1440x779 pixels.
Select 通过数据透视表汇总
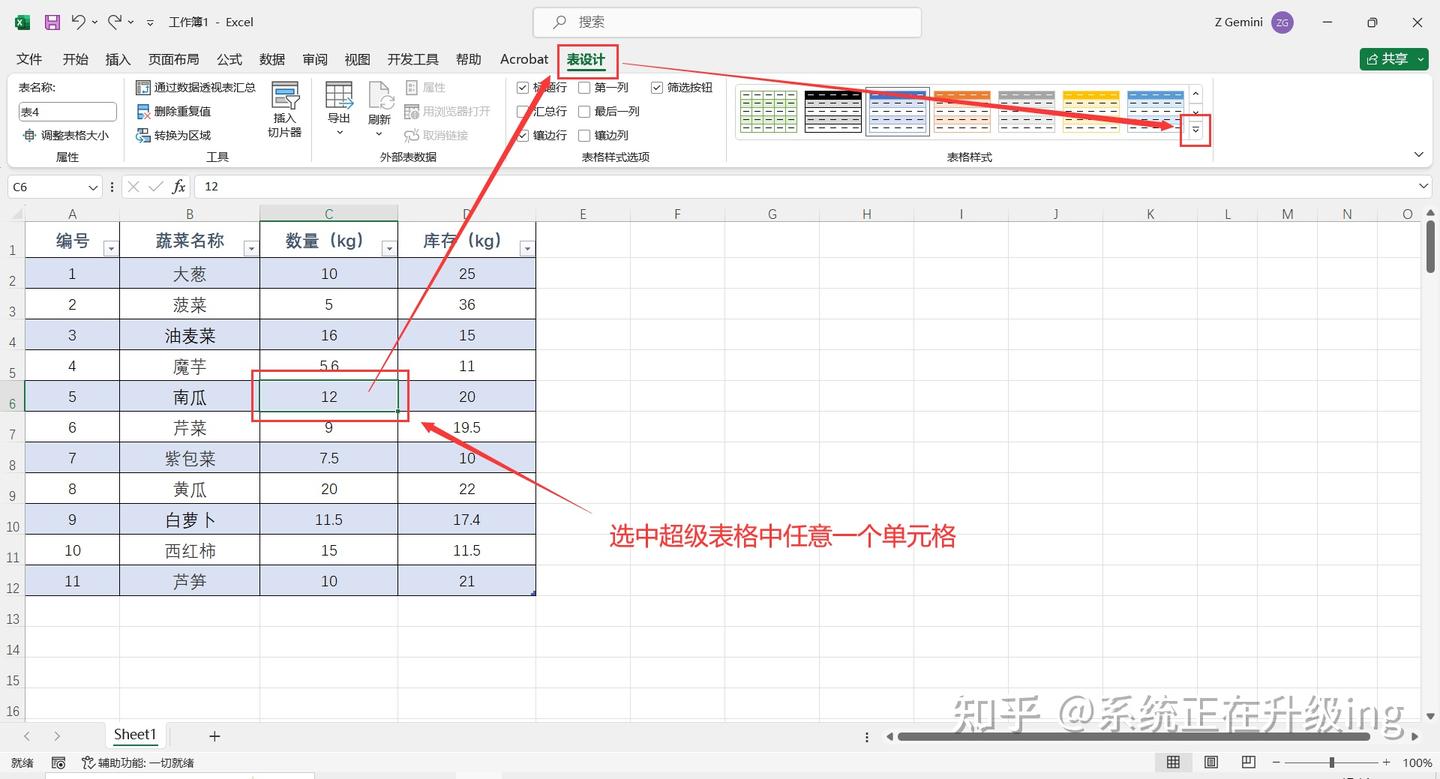[x=203, y=88]
